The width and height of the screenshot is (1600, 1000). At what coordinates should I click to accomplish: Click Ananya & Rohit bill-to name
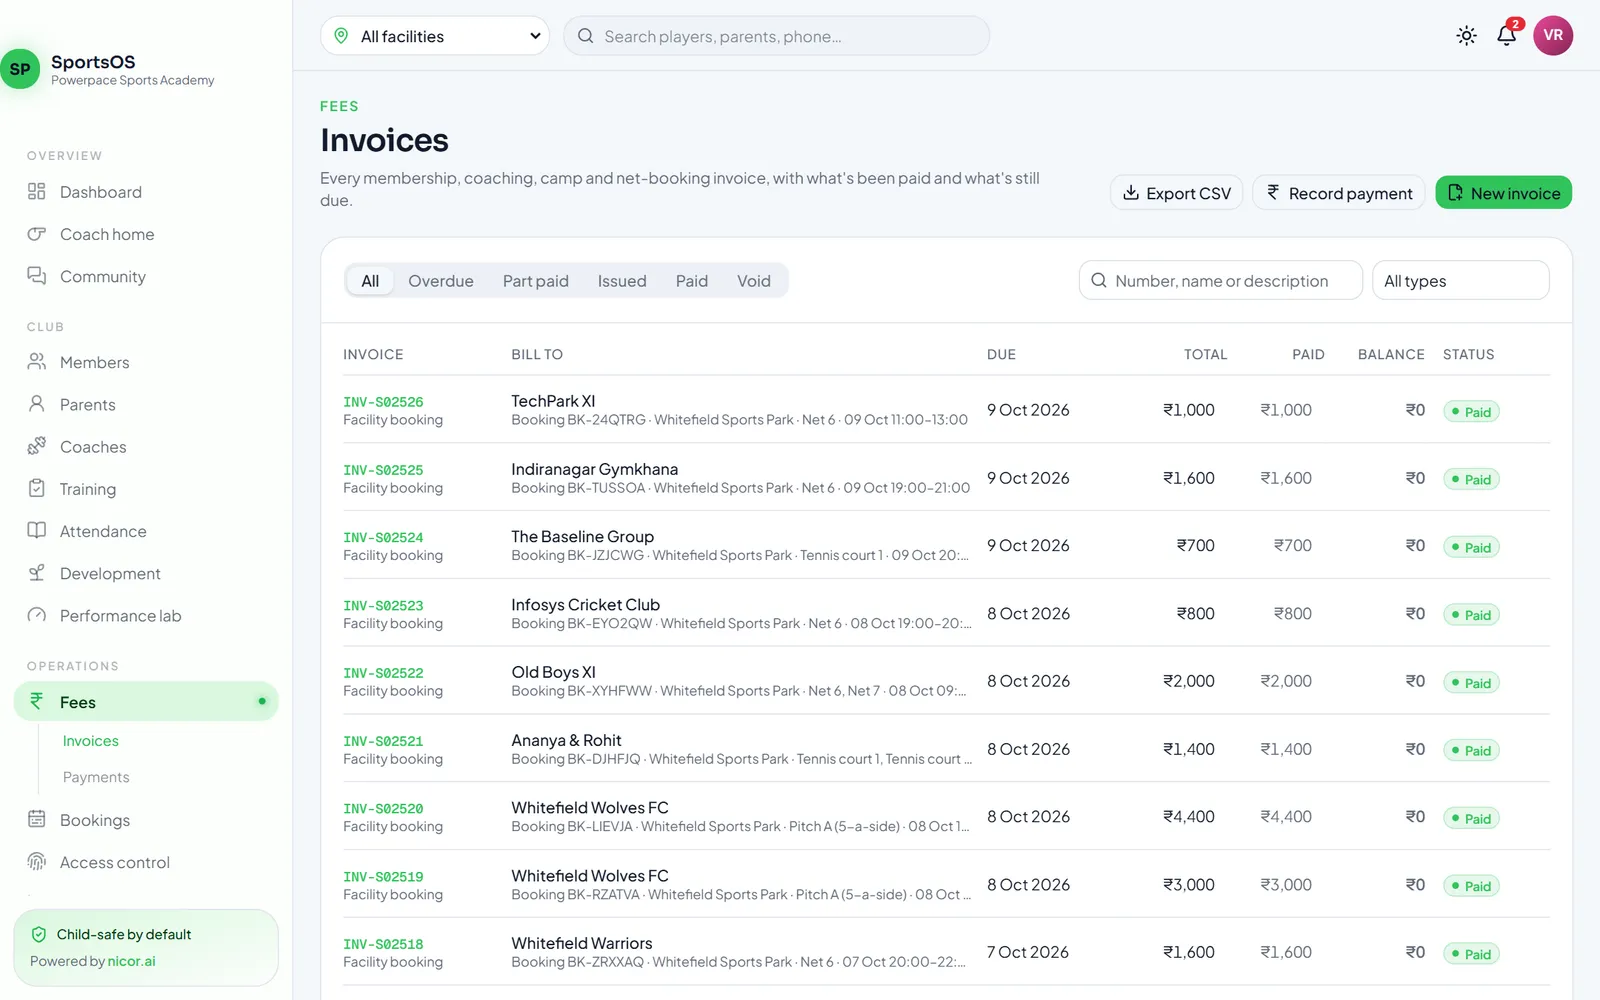pos(566,740)
